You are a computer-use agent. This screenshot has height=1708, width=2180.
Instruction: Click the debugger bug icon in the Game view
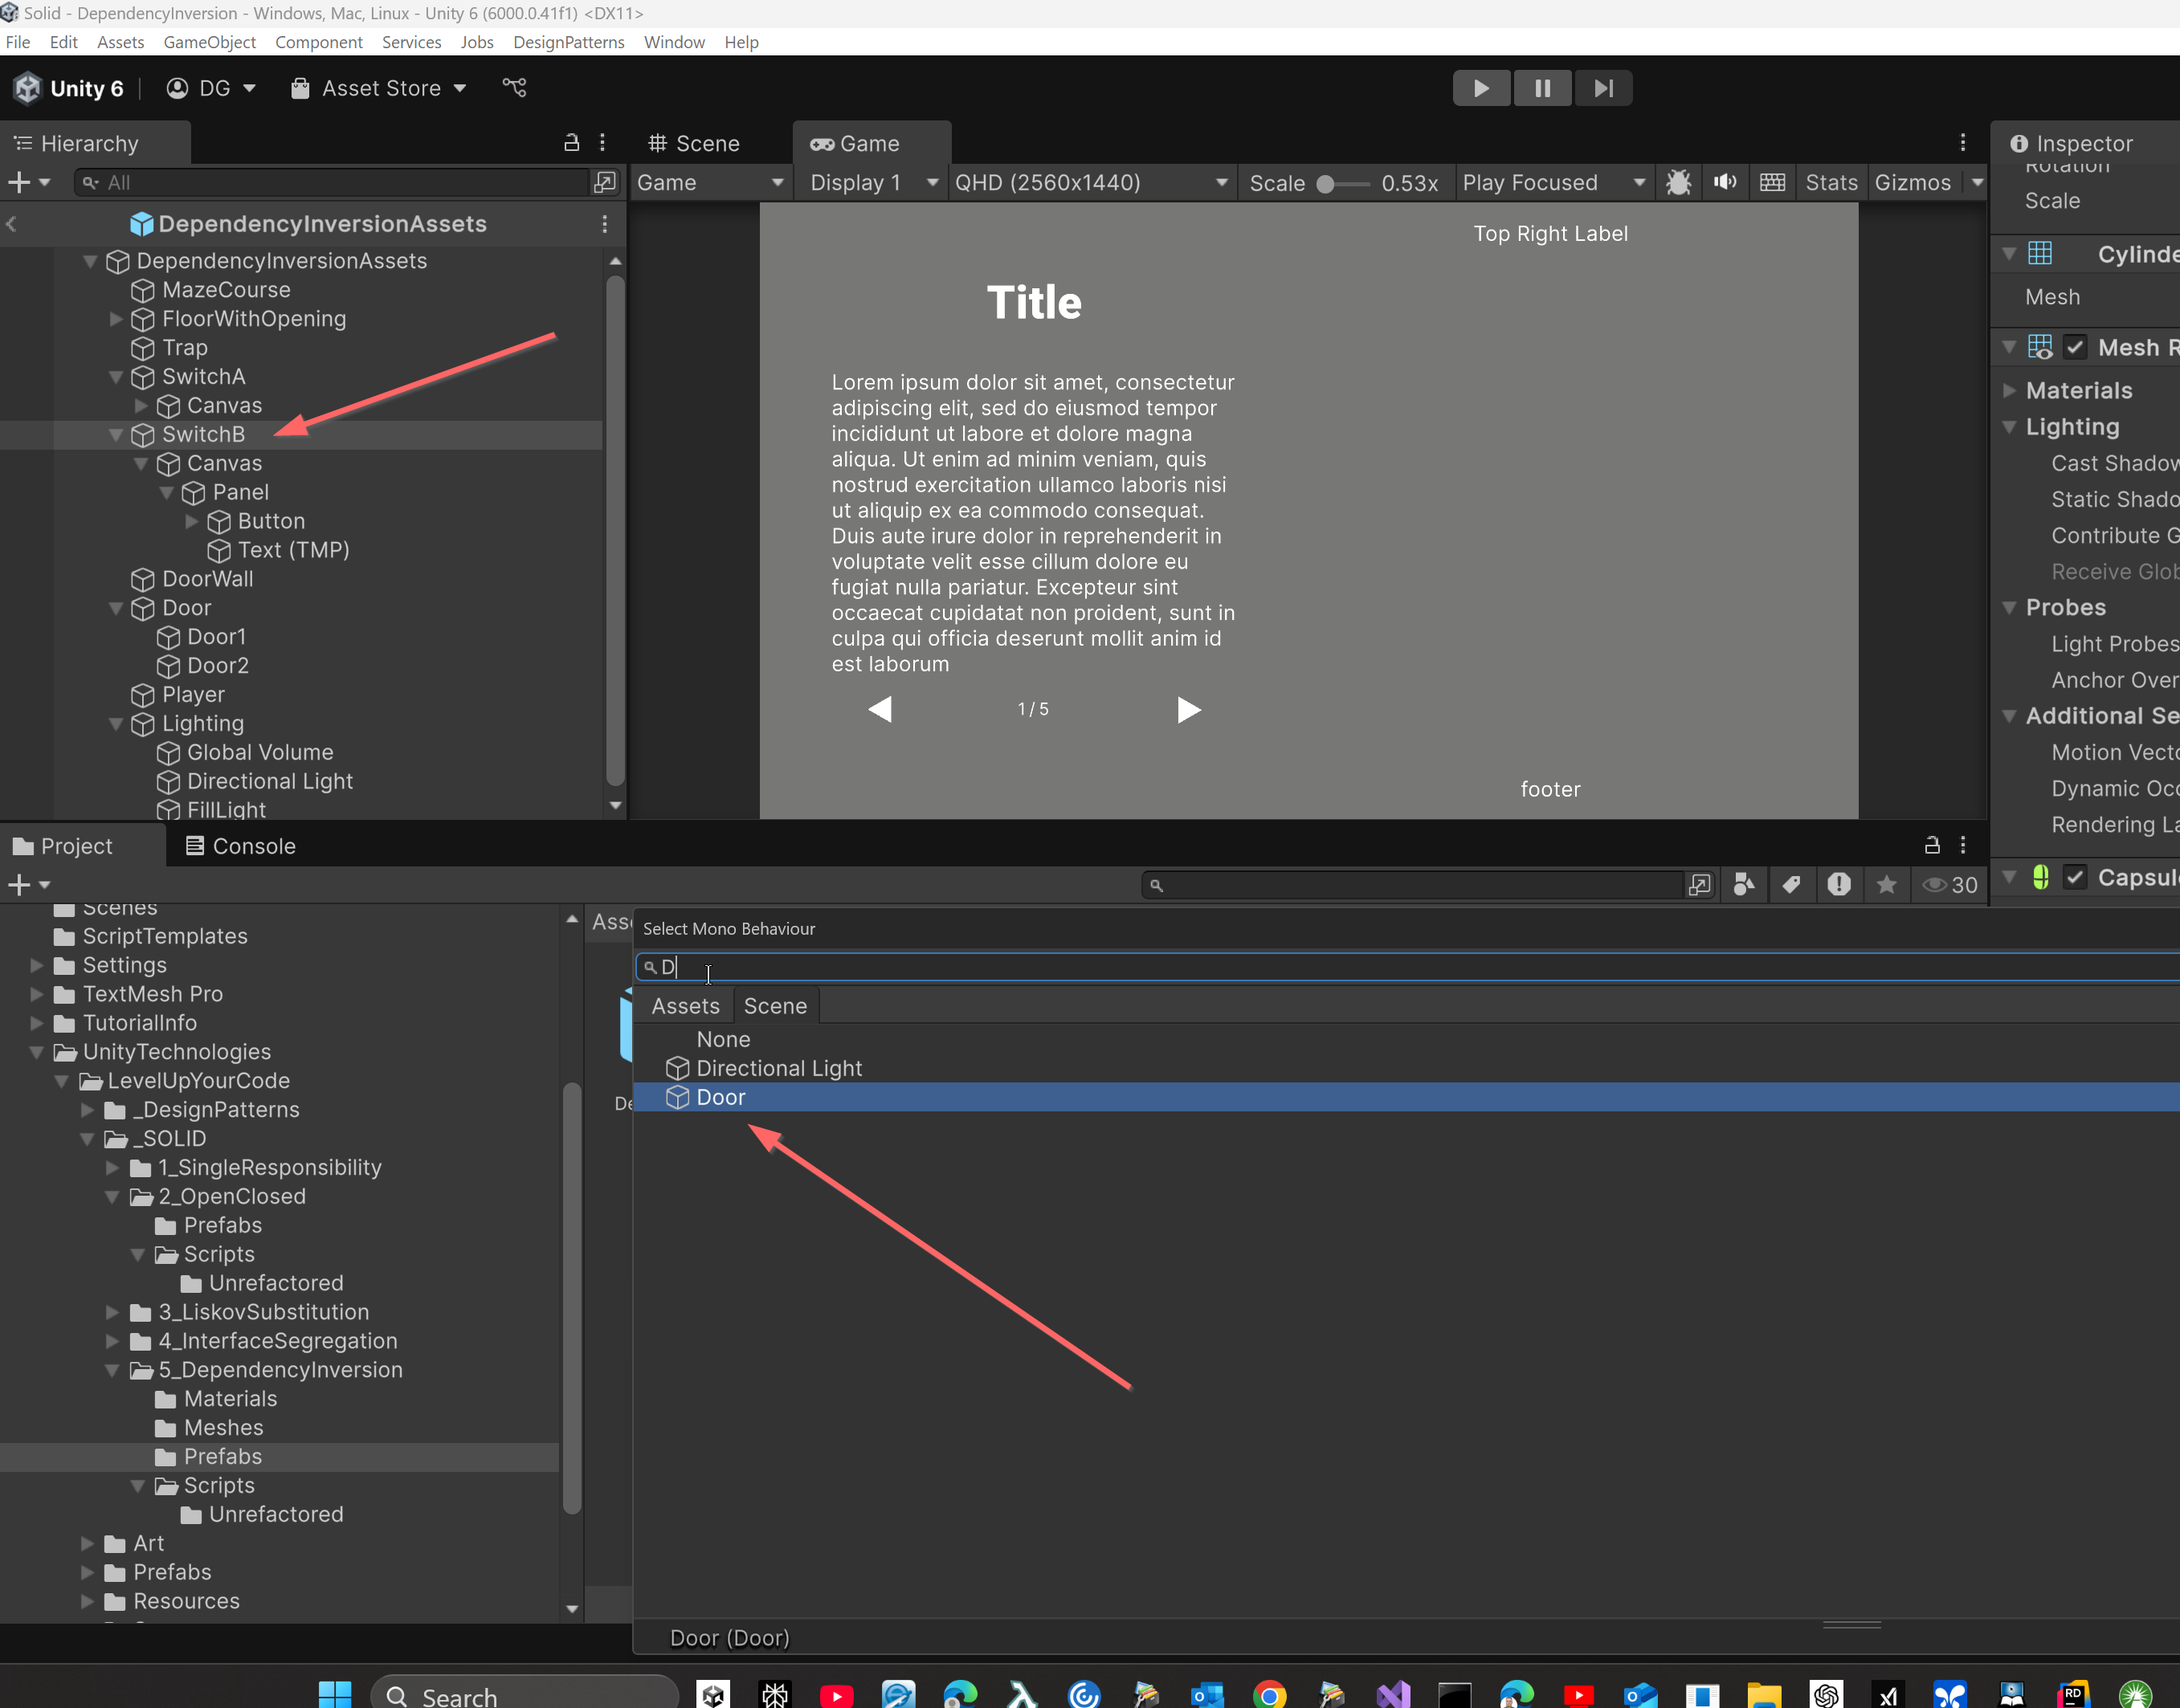click(1678, 182)
